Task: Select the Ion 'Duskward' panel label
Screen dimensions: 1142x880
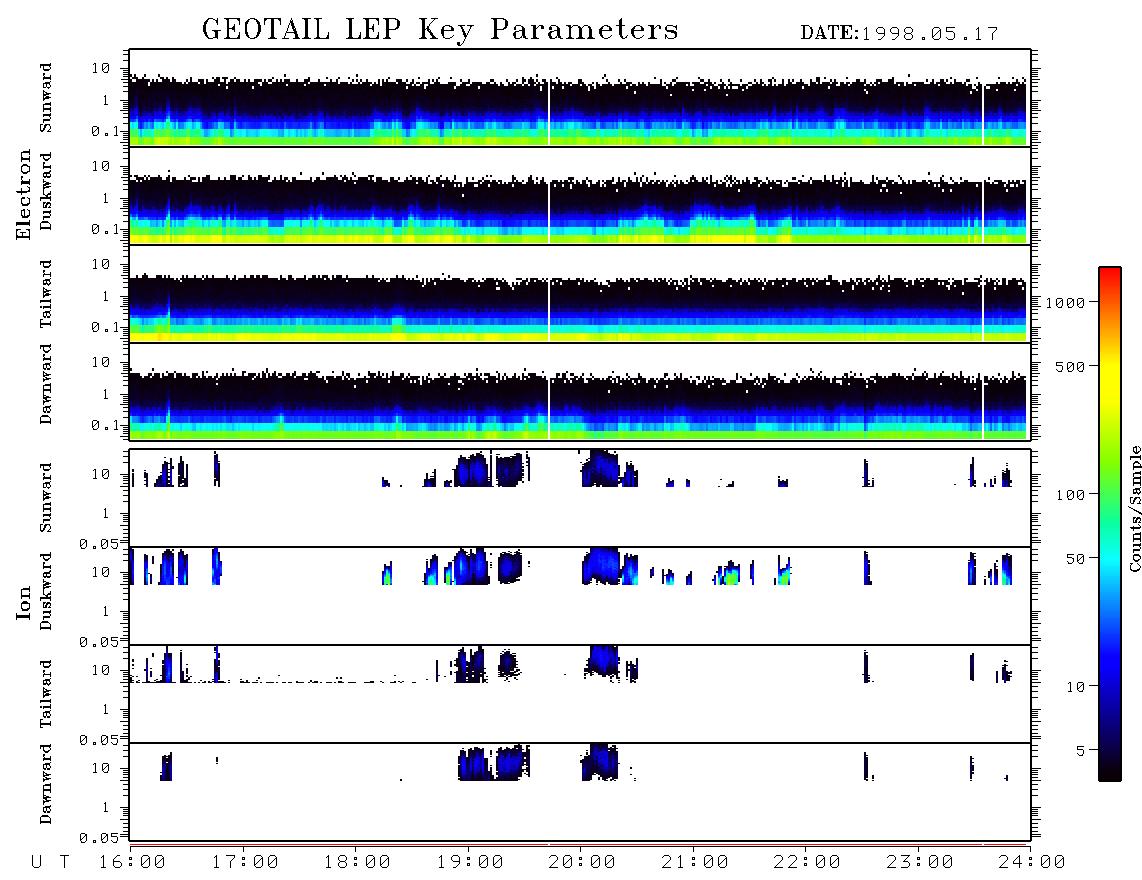Action: (46, 591)
